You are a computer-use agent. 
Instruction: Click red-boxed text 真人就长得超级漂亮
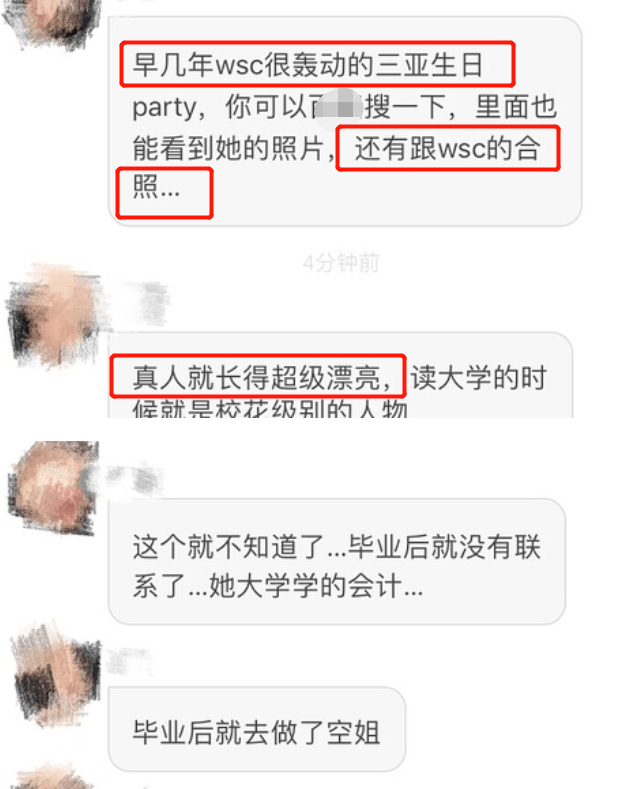258,376
